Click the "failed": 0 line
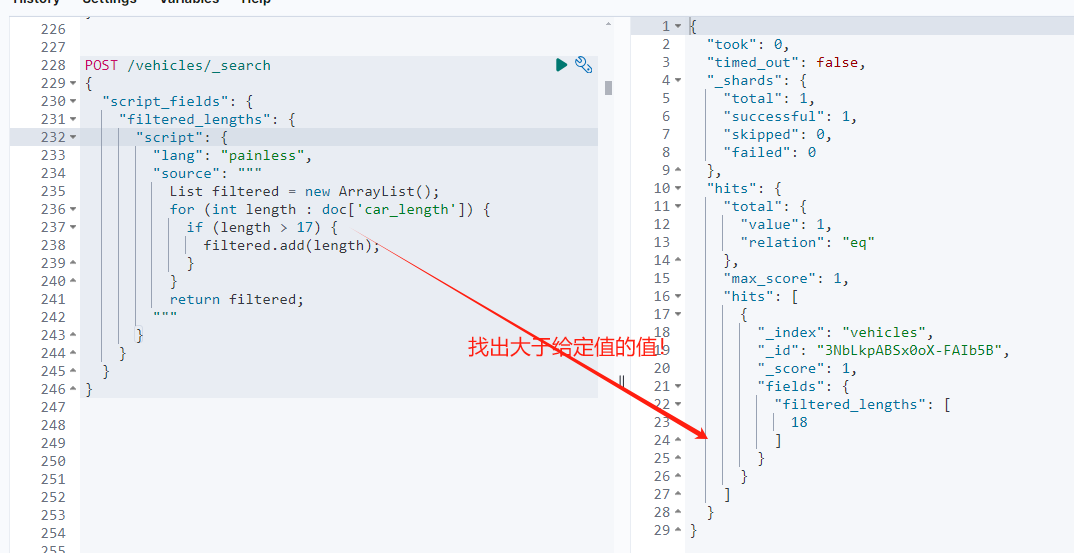 tap(769, 152)
